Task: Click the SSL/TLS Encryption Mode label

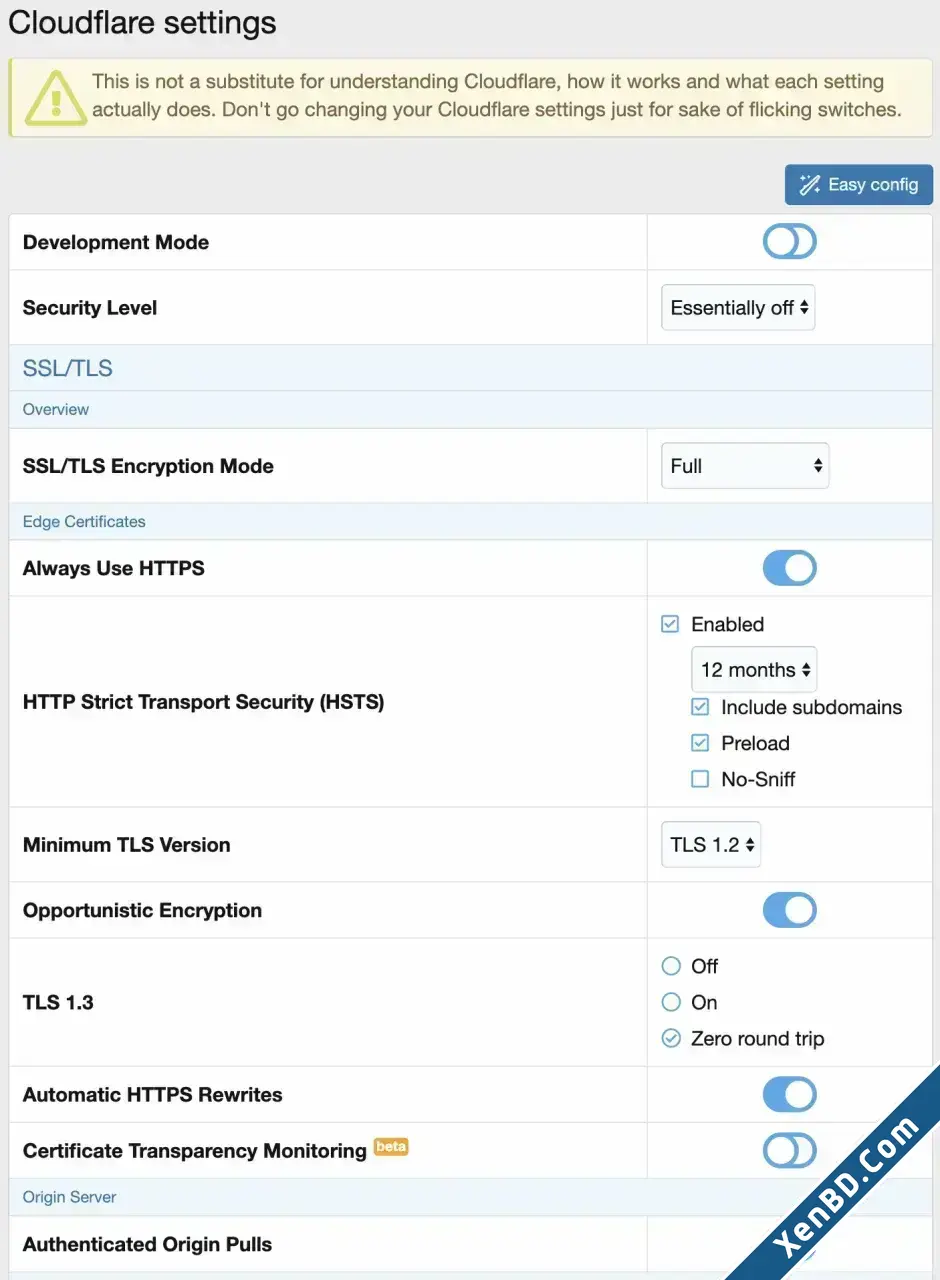Action: click(148, 466)
